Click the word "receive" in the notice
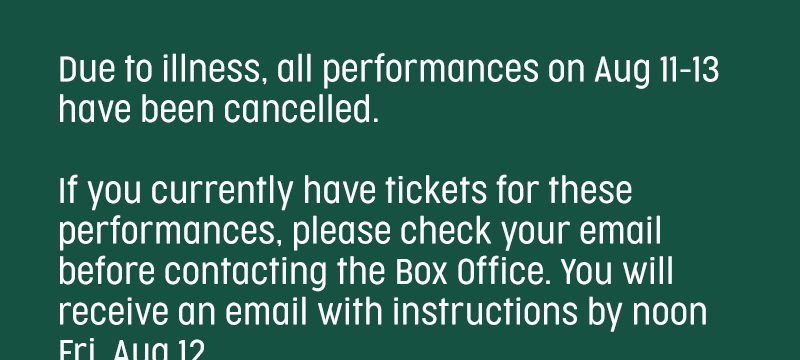800x360 pixels. (114, 313)
